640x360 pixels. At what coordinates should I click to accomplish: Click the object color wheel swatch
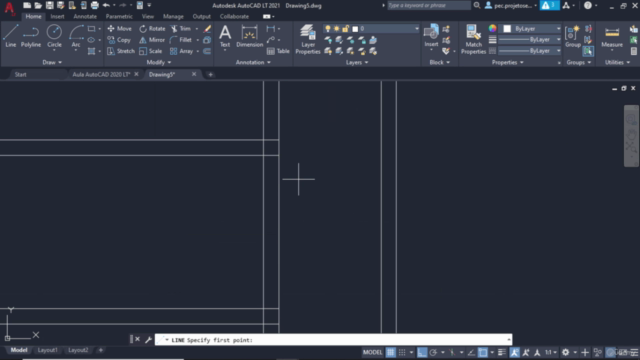click(493, 29)
